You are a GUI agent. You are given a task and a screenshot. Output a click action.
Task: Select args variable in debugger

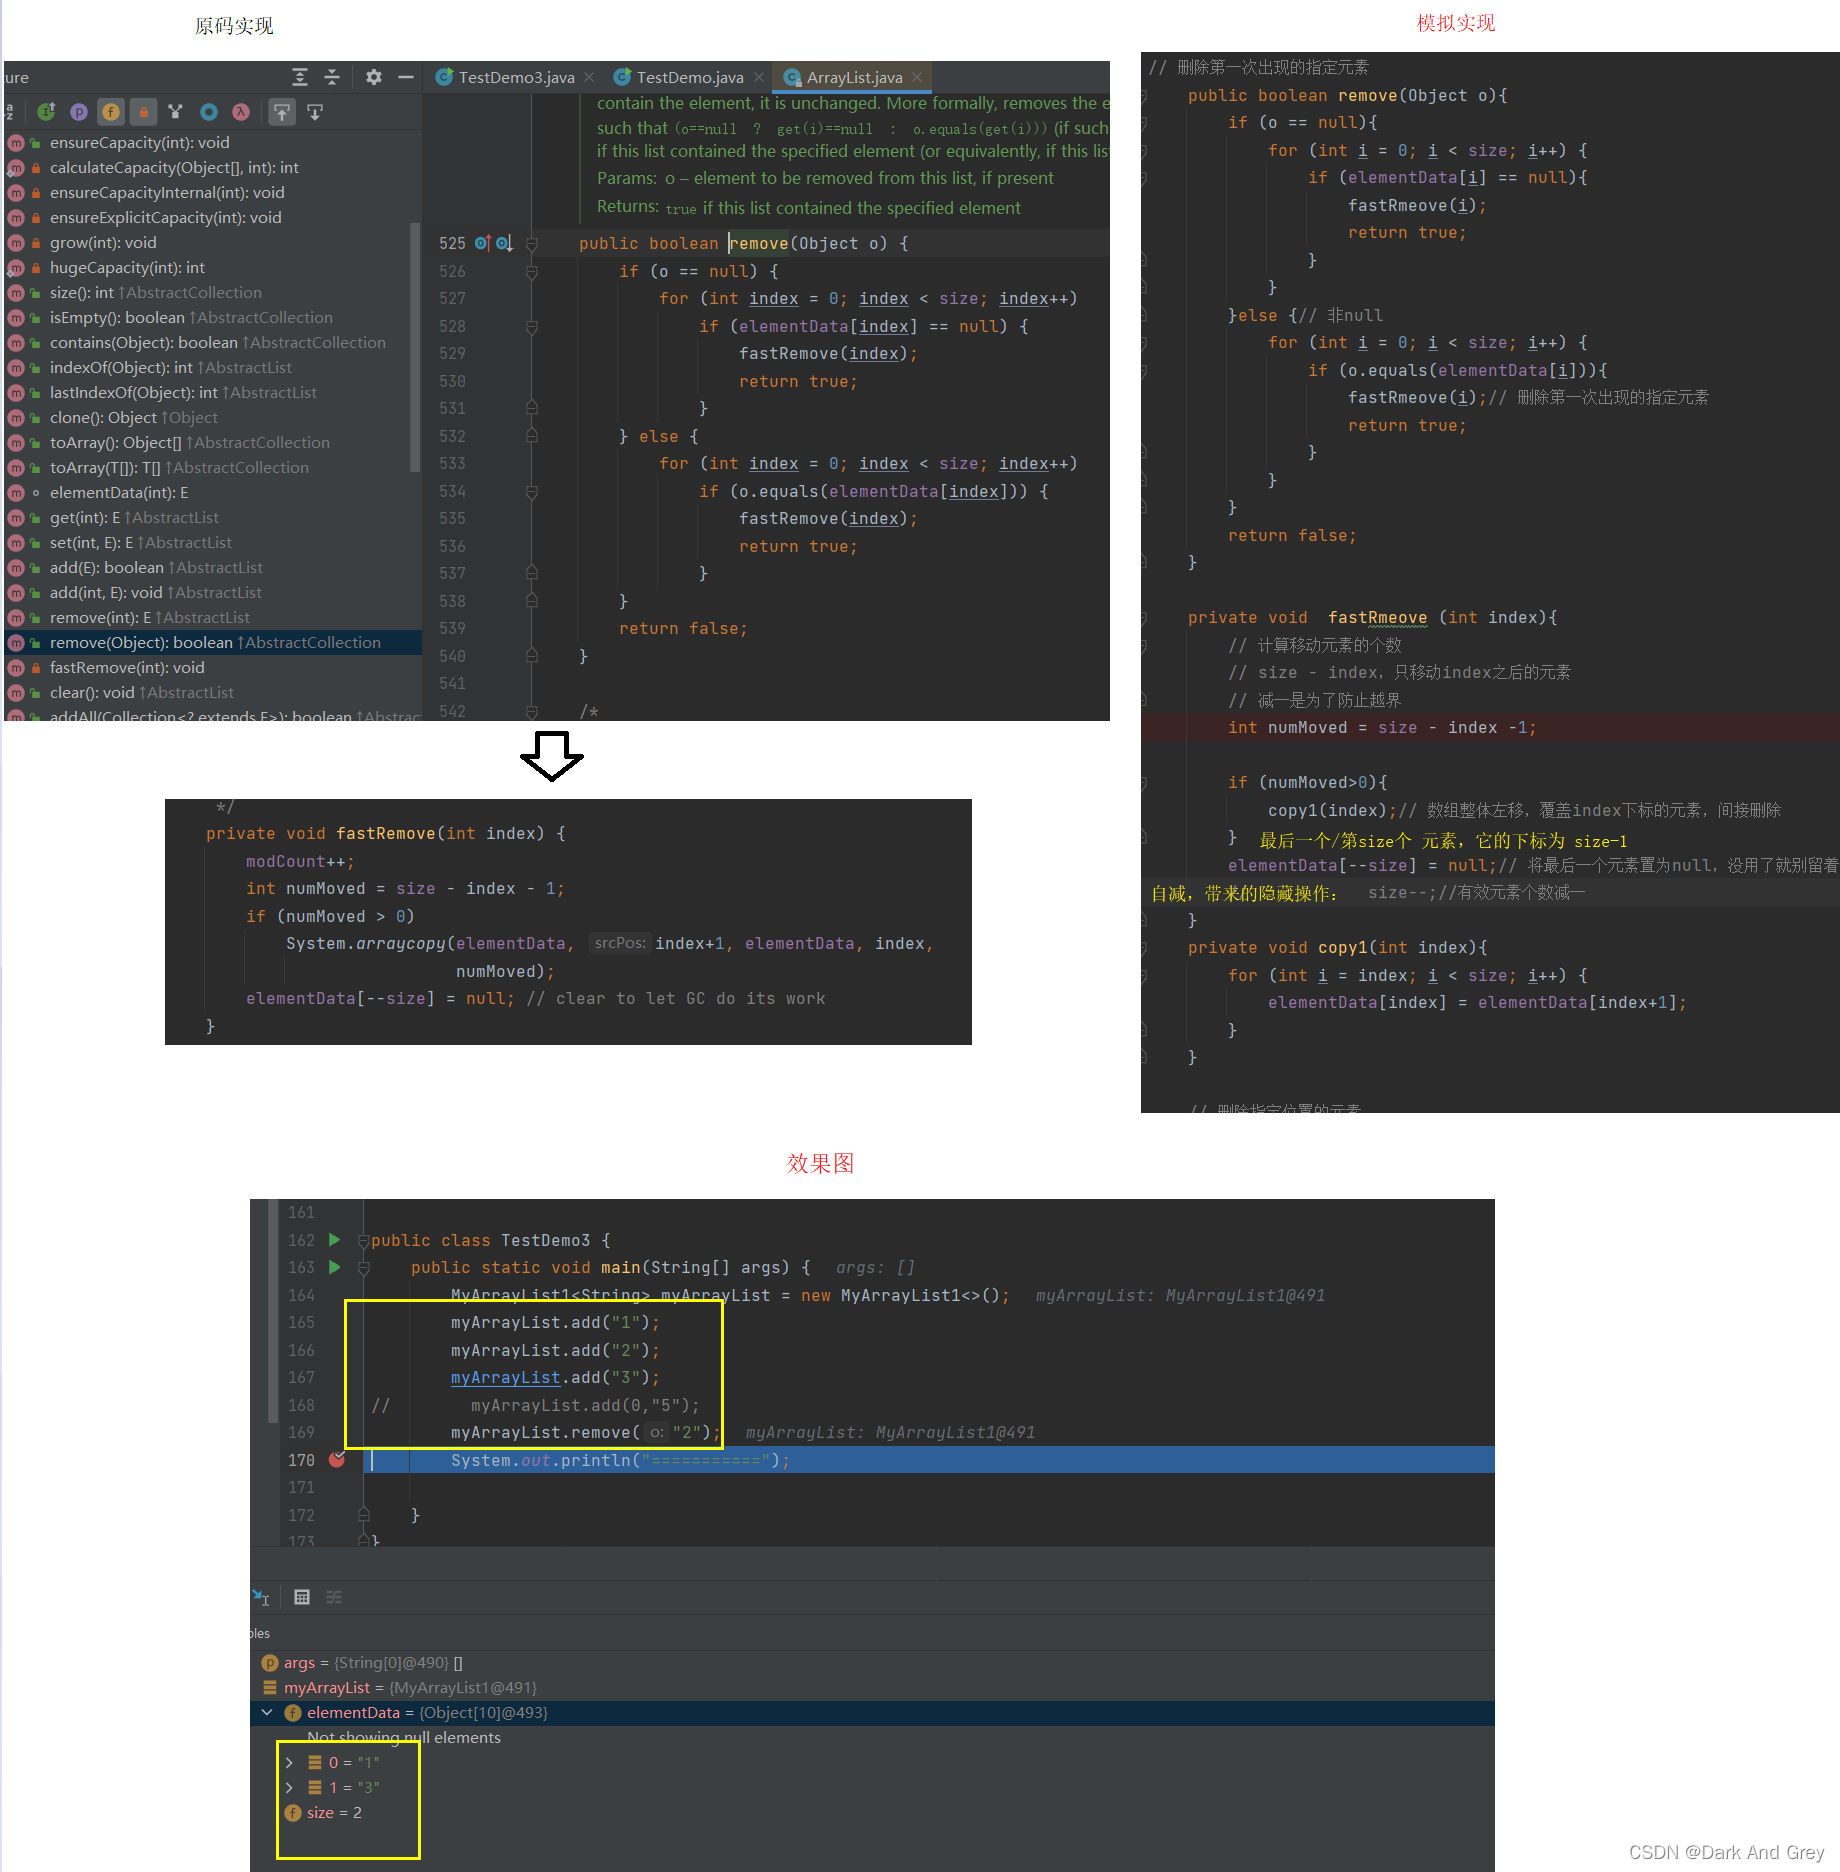pyautogui.click(x=362, y=1663)
